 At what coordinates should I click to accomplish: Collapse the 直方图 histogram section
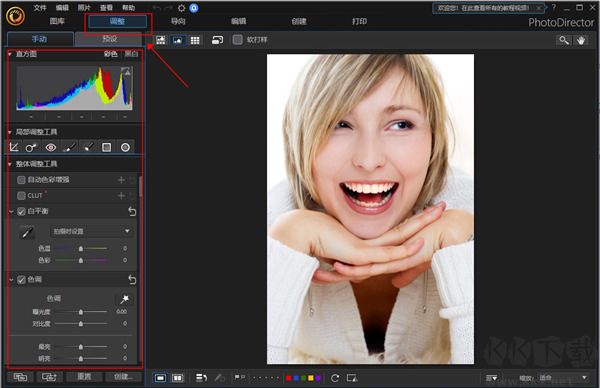[10, 54]
